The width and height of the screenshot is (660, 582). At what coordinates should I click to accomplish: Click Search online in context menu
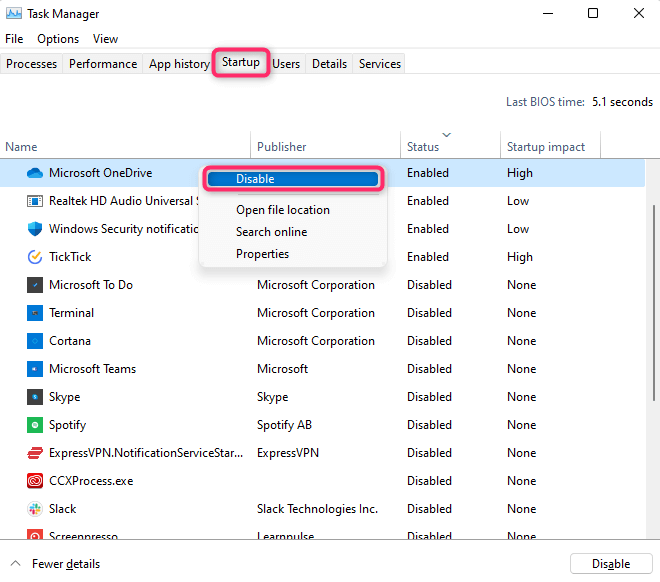click(x=271, y=232)
